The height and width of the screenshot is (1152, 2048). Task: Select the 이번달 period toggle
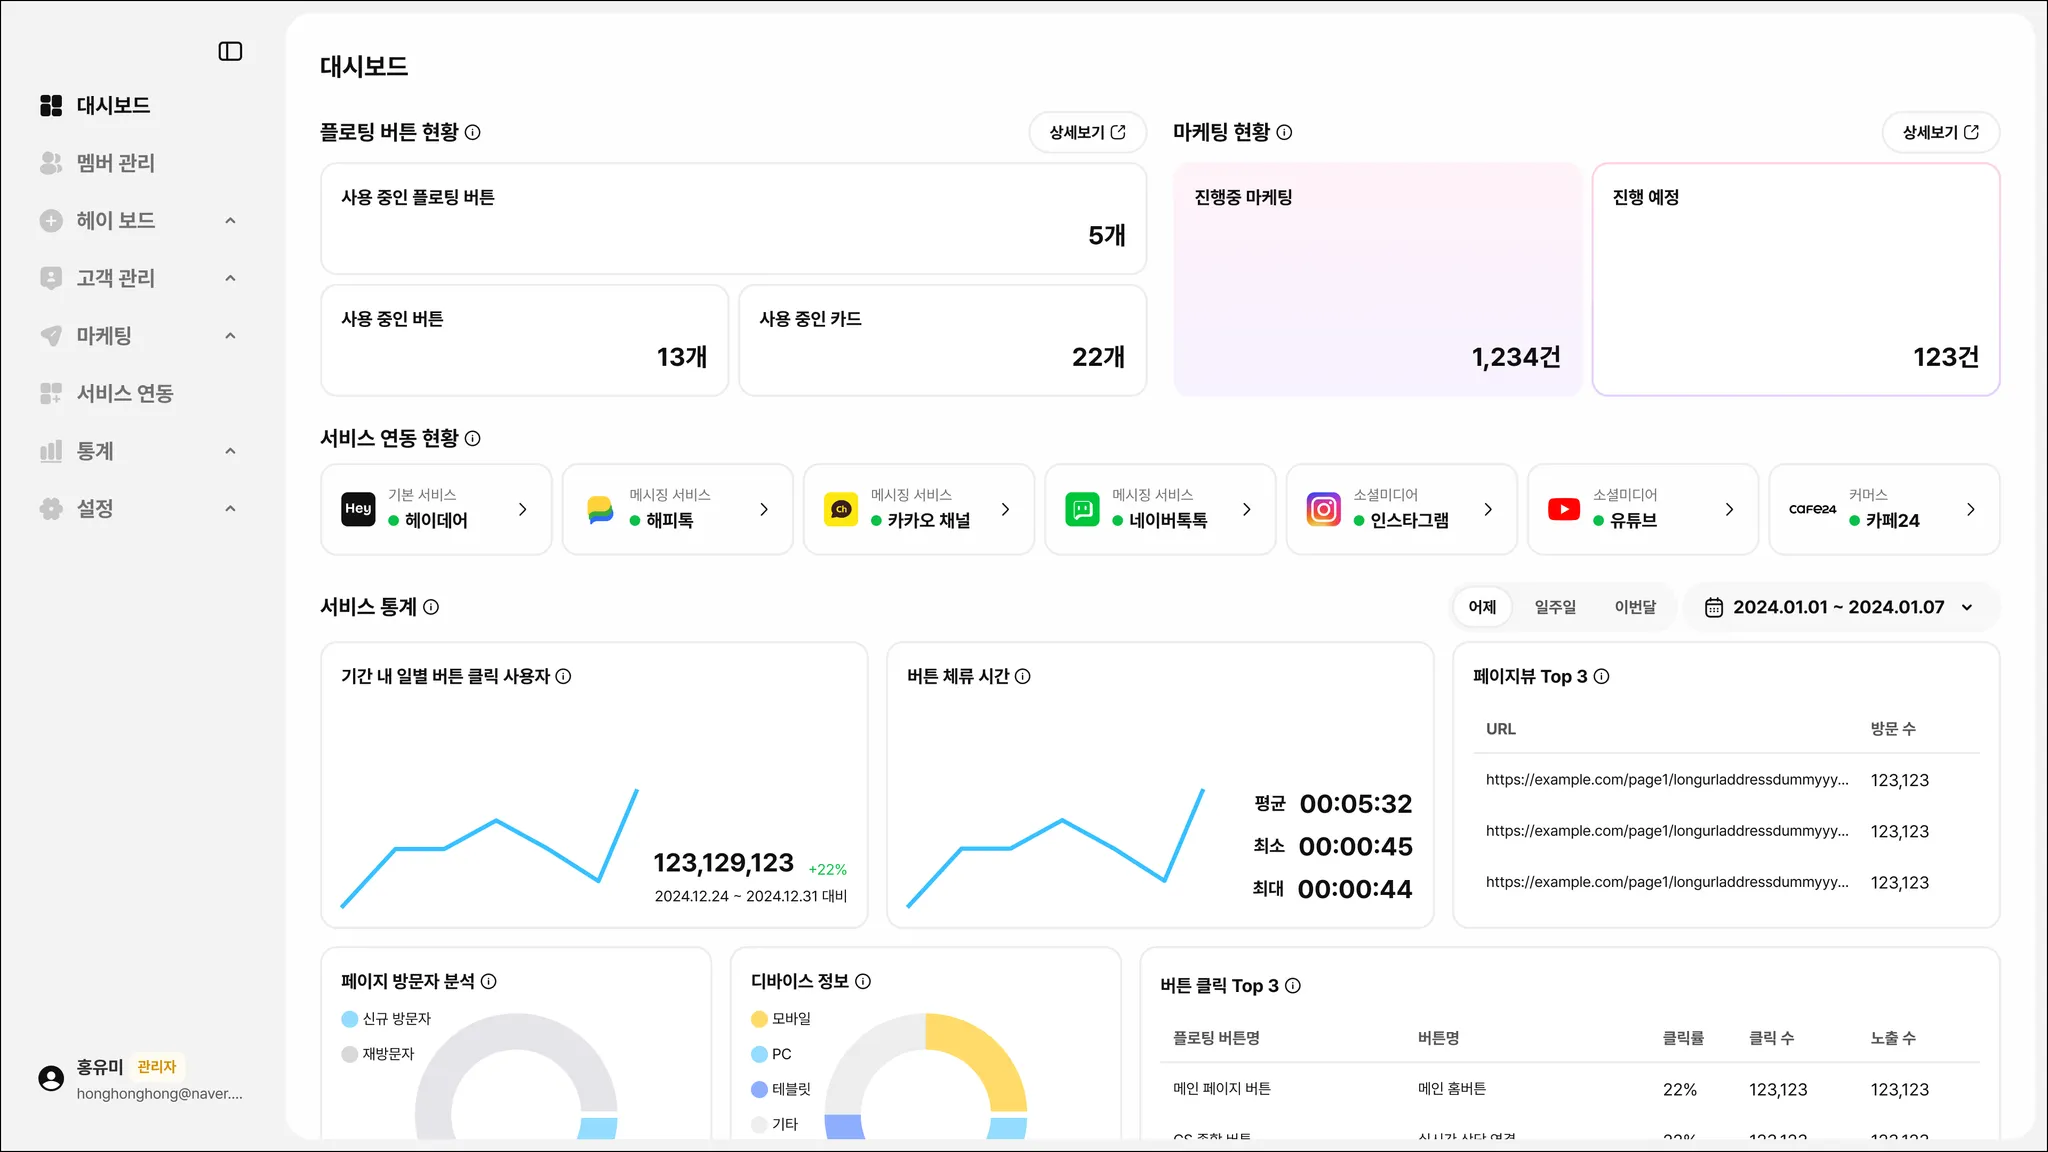(1635, 607)
